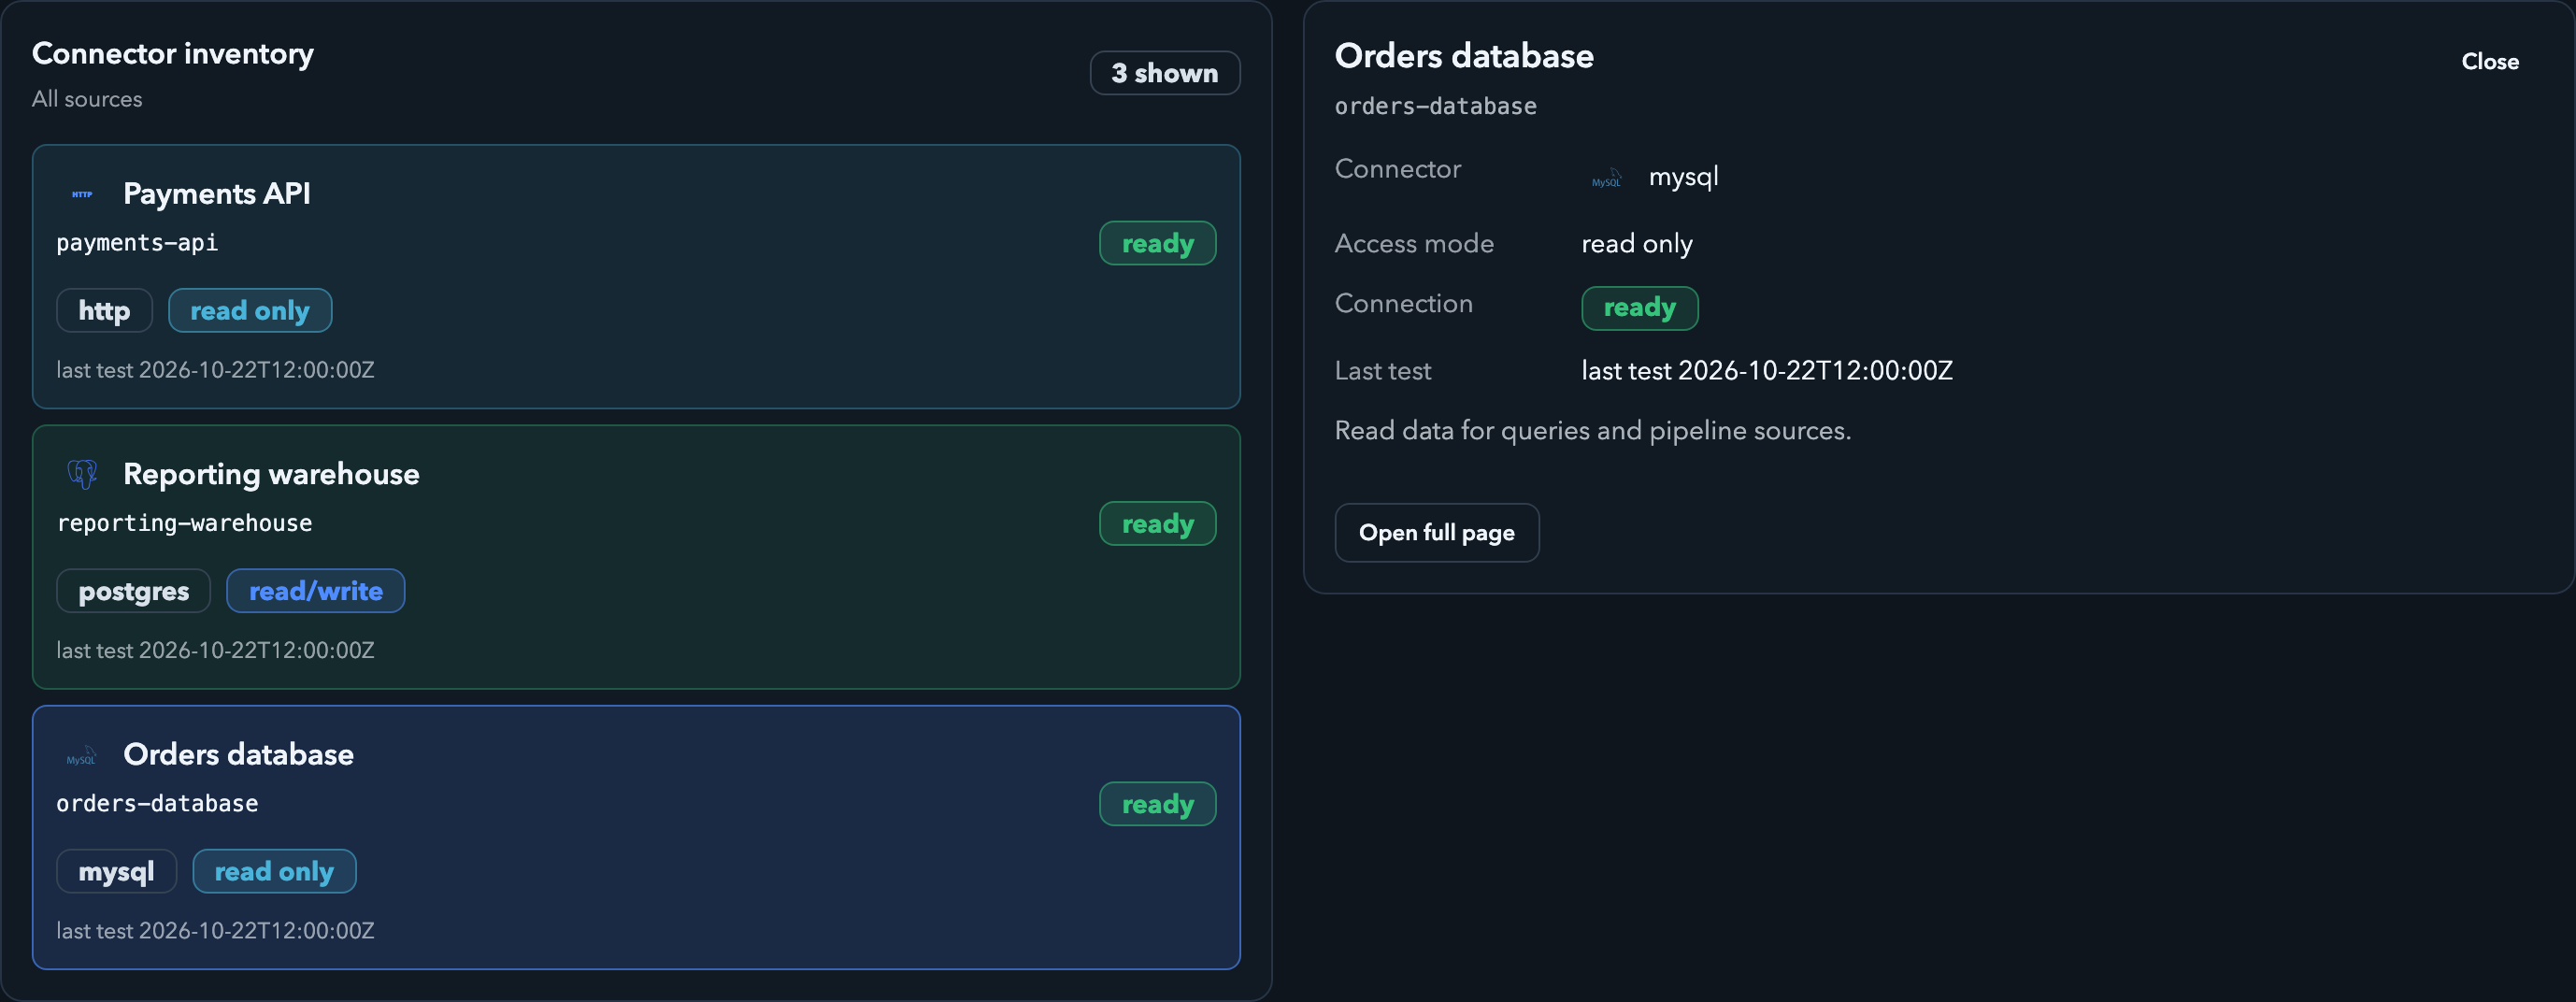2576x1002 pixels.
Task: Close the Orders database detail panel
Action: tap(2490, 61)
